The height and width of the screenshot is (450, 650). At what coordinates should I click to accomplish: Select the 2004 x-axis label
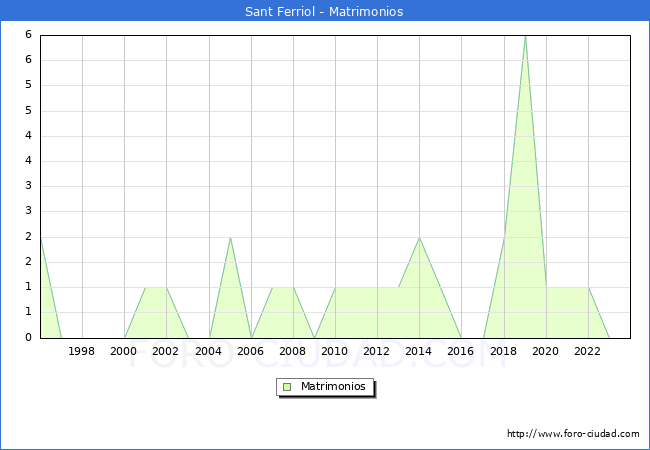208,351
